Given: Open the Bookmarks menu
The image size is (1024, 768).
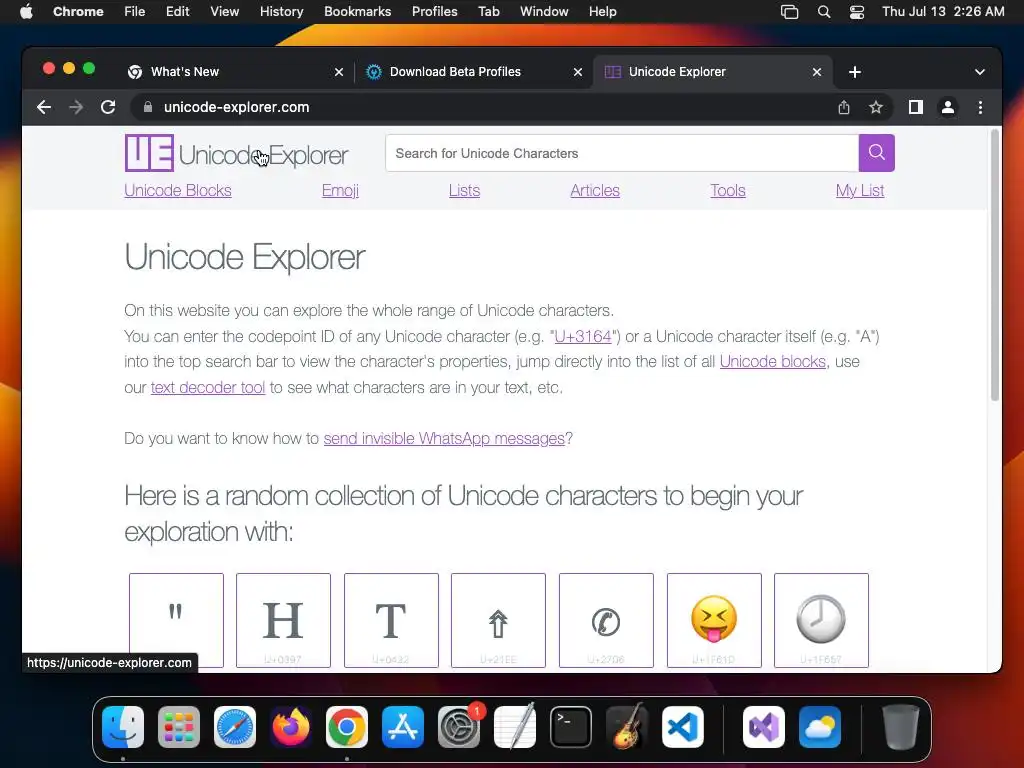Looking at the screenshot, I should click(x=357, y=12).
